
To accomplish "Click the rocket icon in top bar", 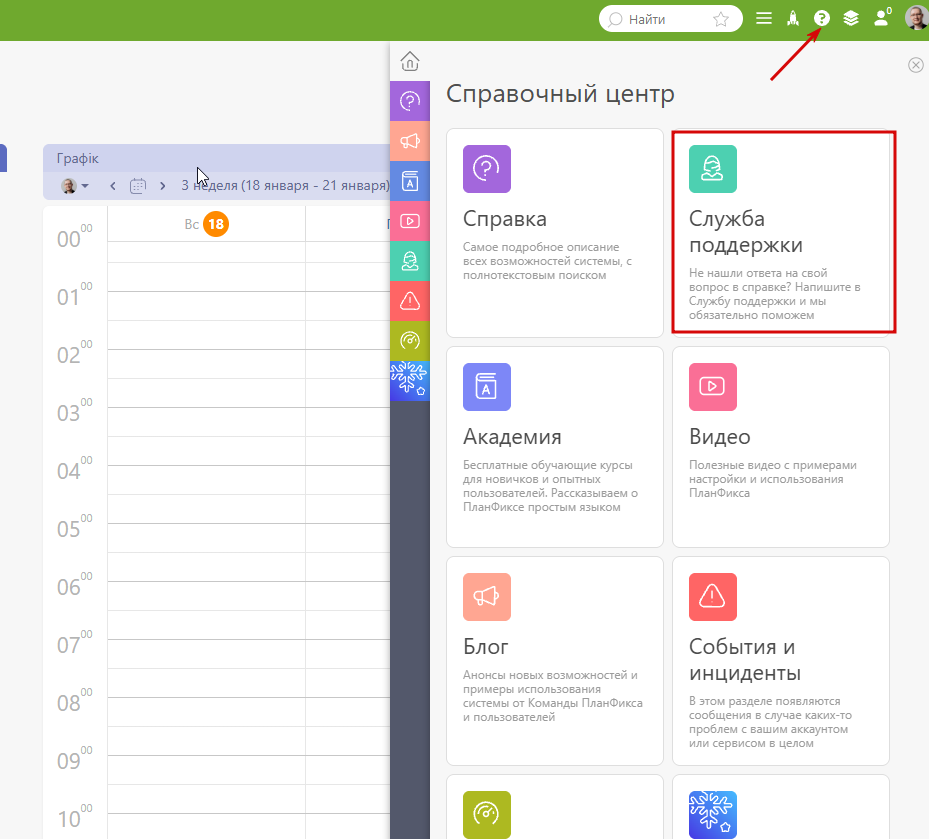I will click(x=793, y=19).
